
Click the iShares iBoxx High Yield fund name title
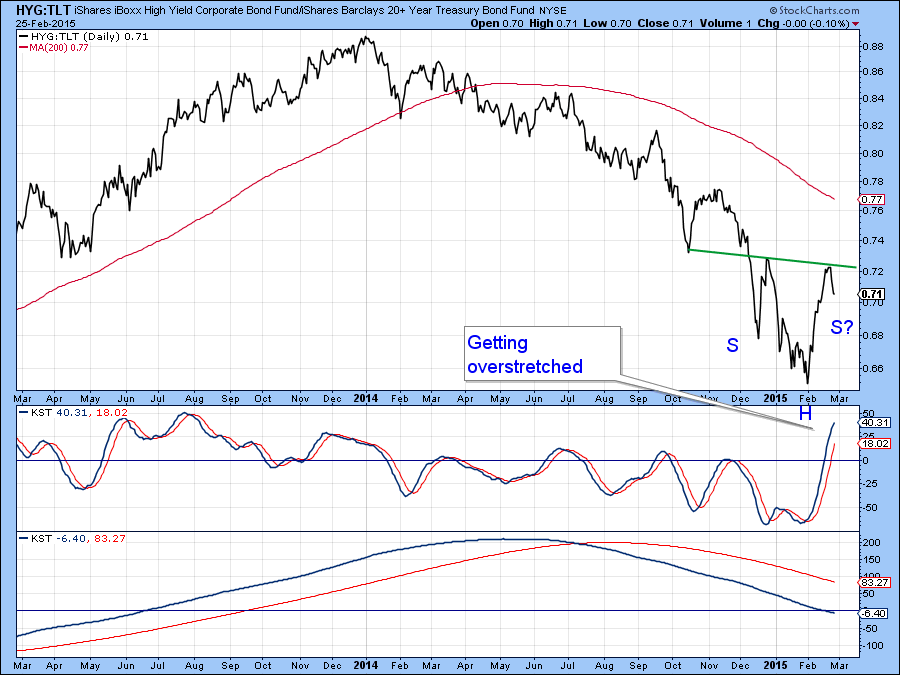pos(305,10)
